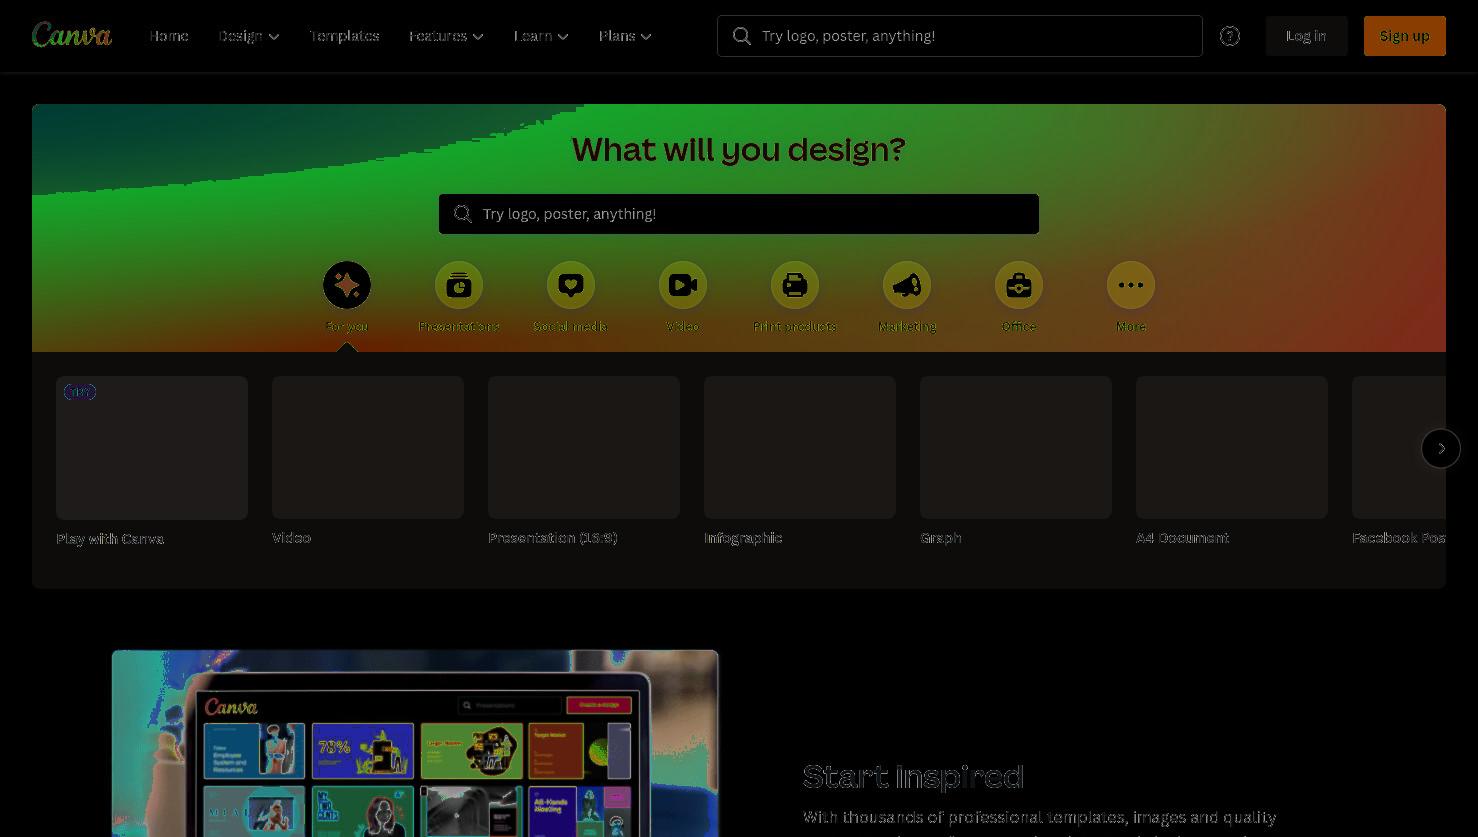Expand the Plans dropdown menu
This screenshot has height=837, width=1478.
(x=625, y=36)
